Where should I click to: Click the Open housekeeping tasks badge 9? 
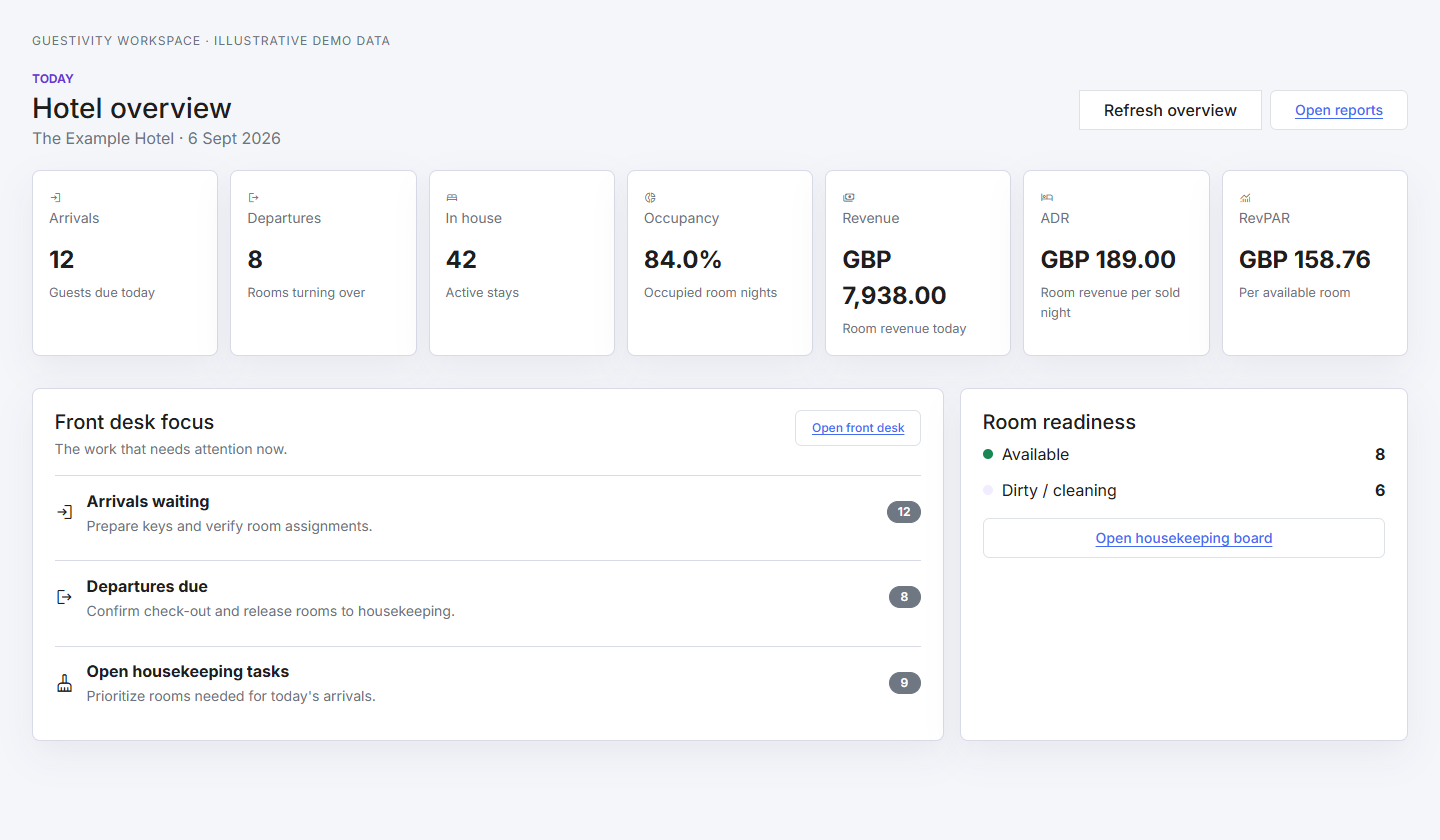coord(905,683)
